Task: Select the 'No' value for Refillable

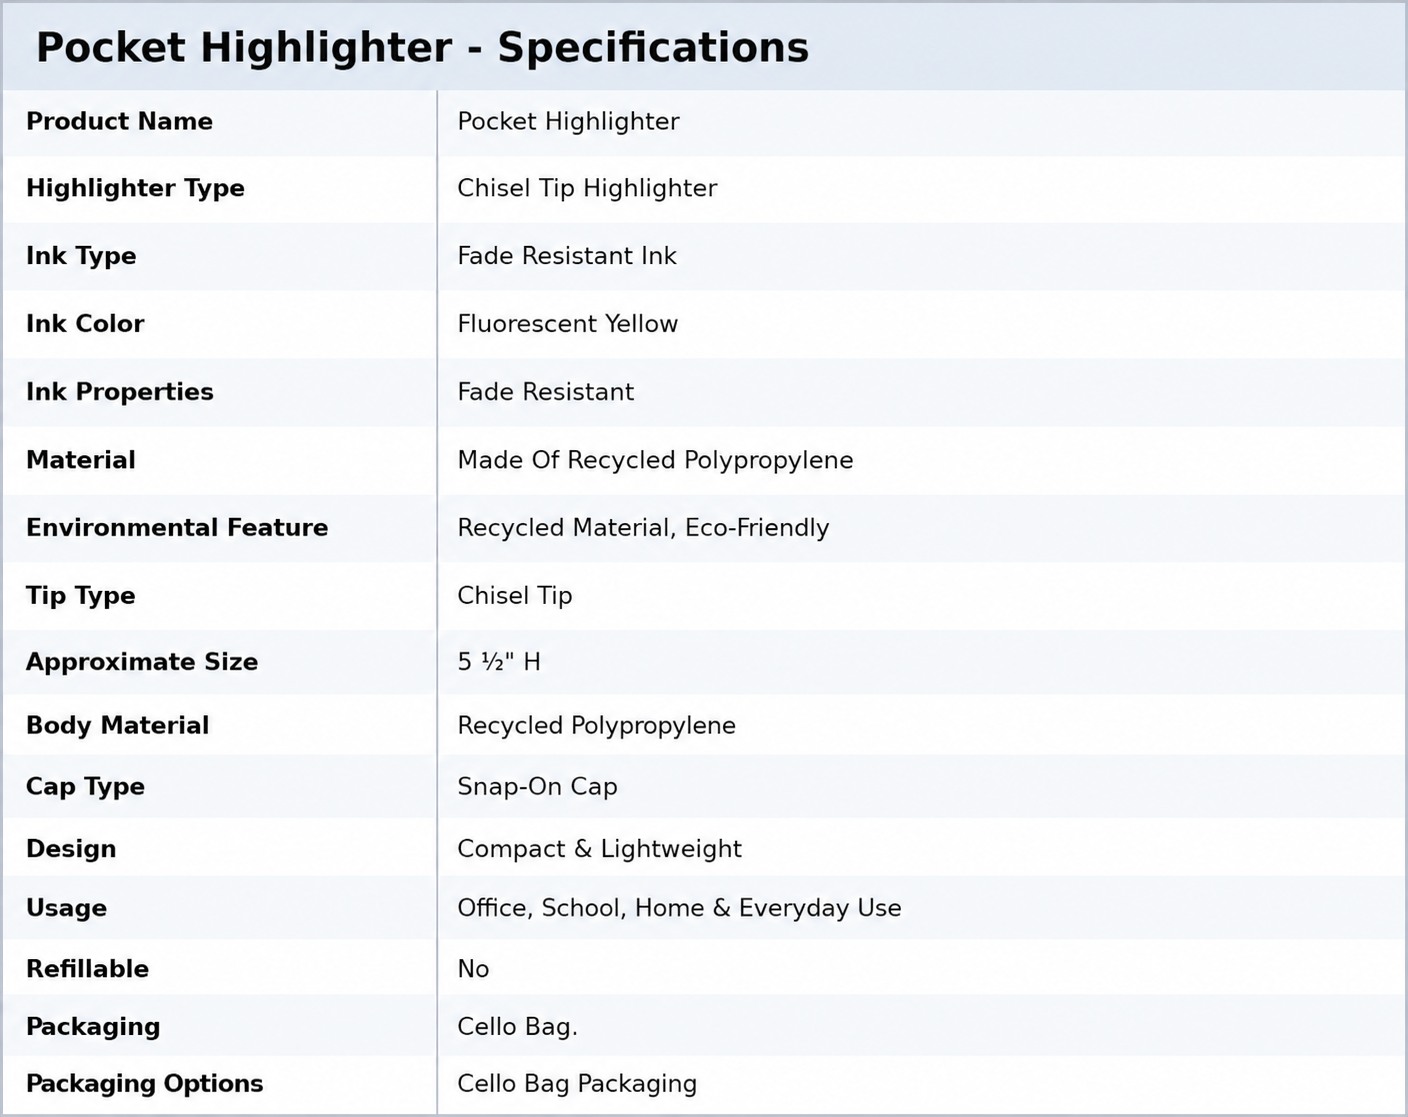Action: coord(473,969)
